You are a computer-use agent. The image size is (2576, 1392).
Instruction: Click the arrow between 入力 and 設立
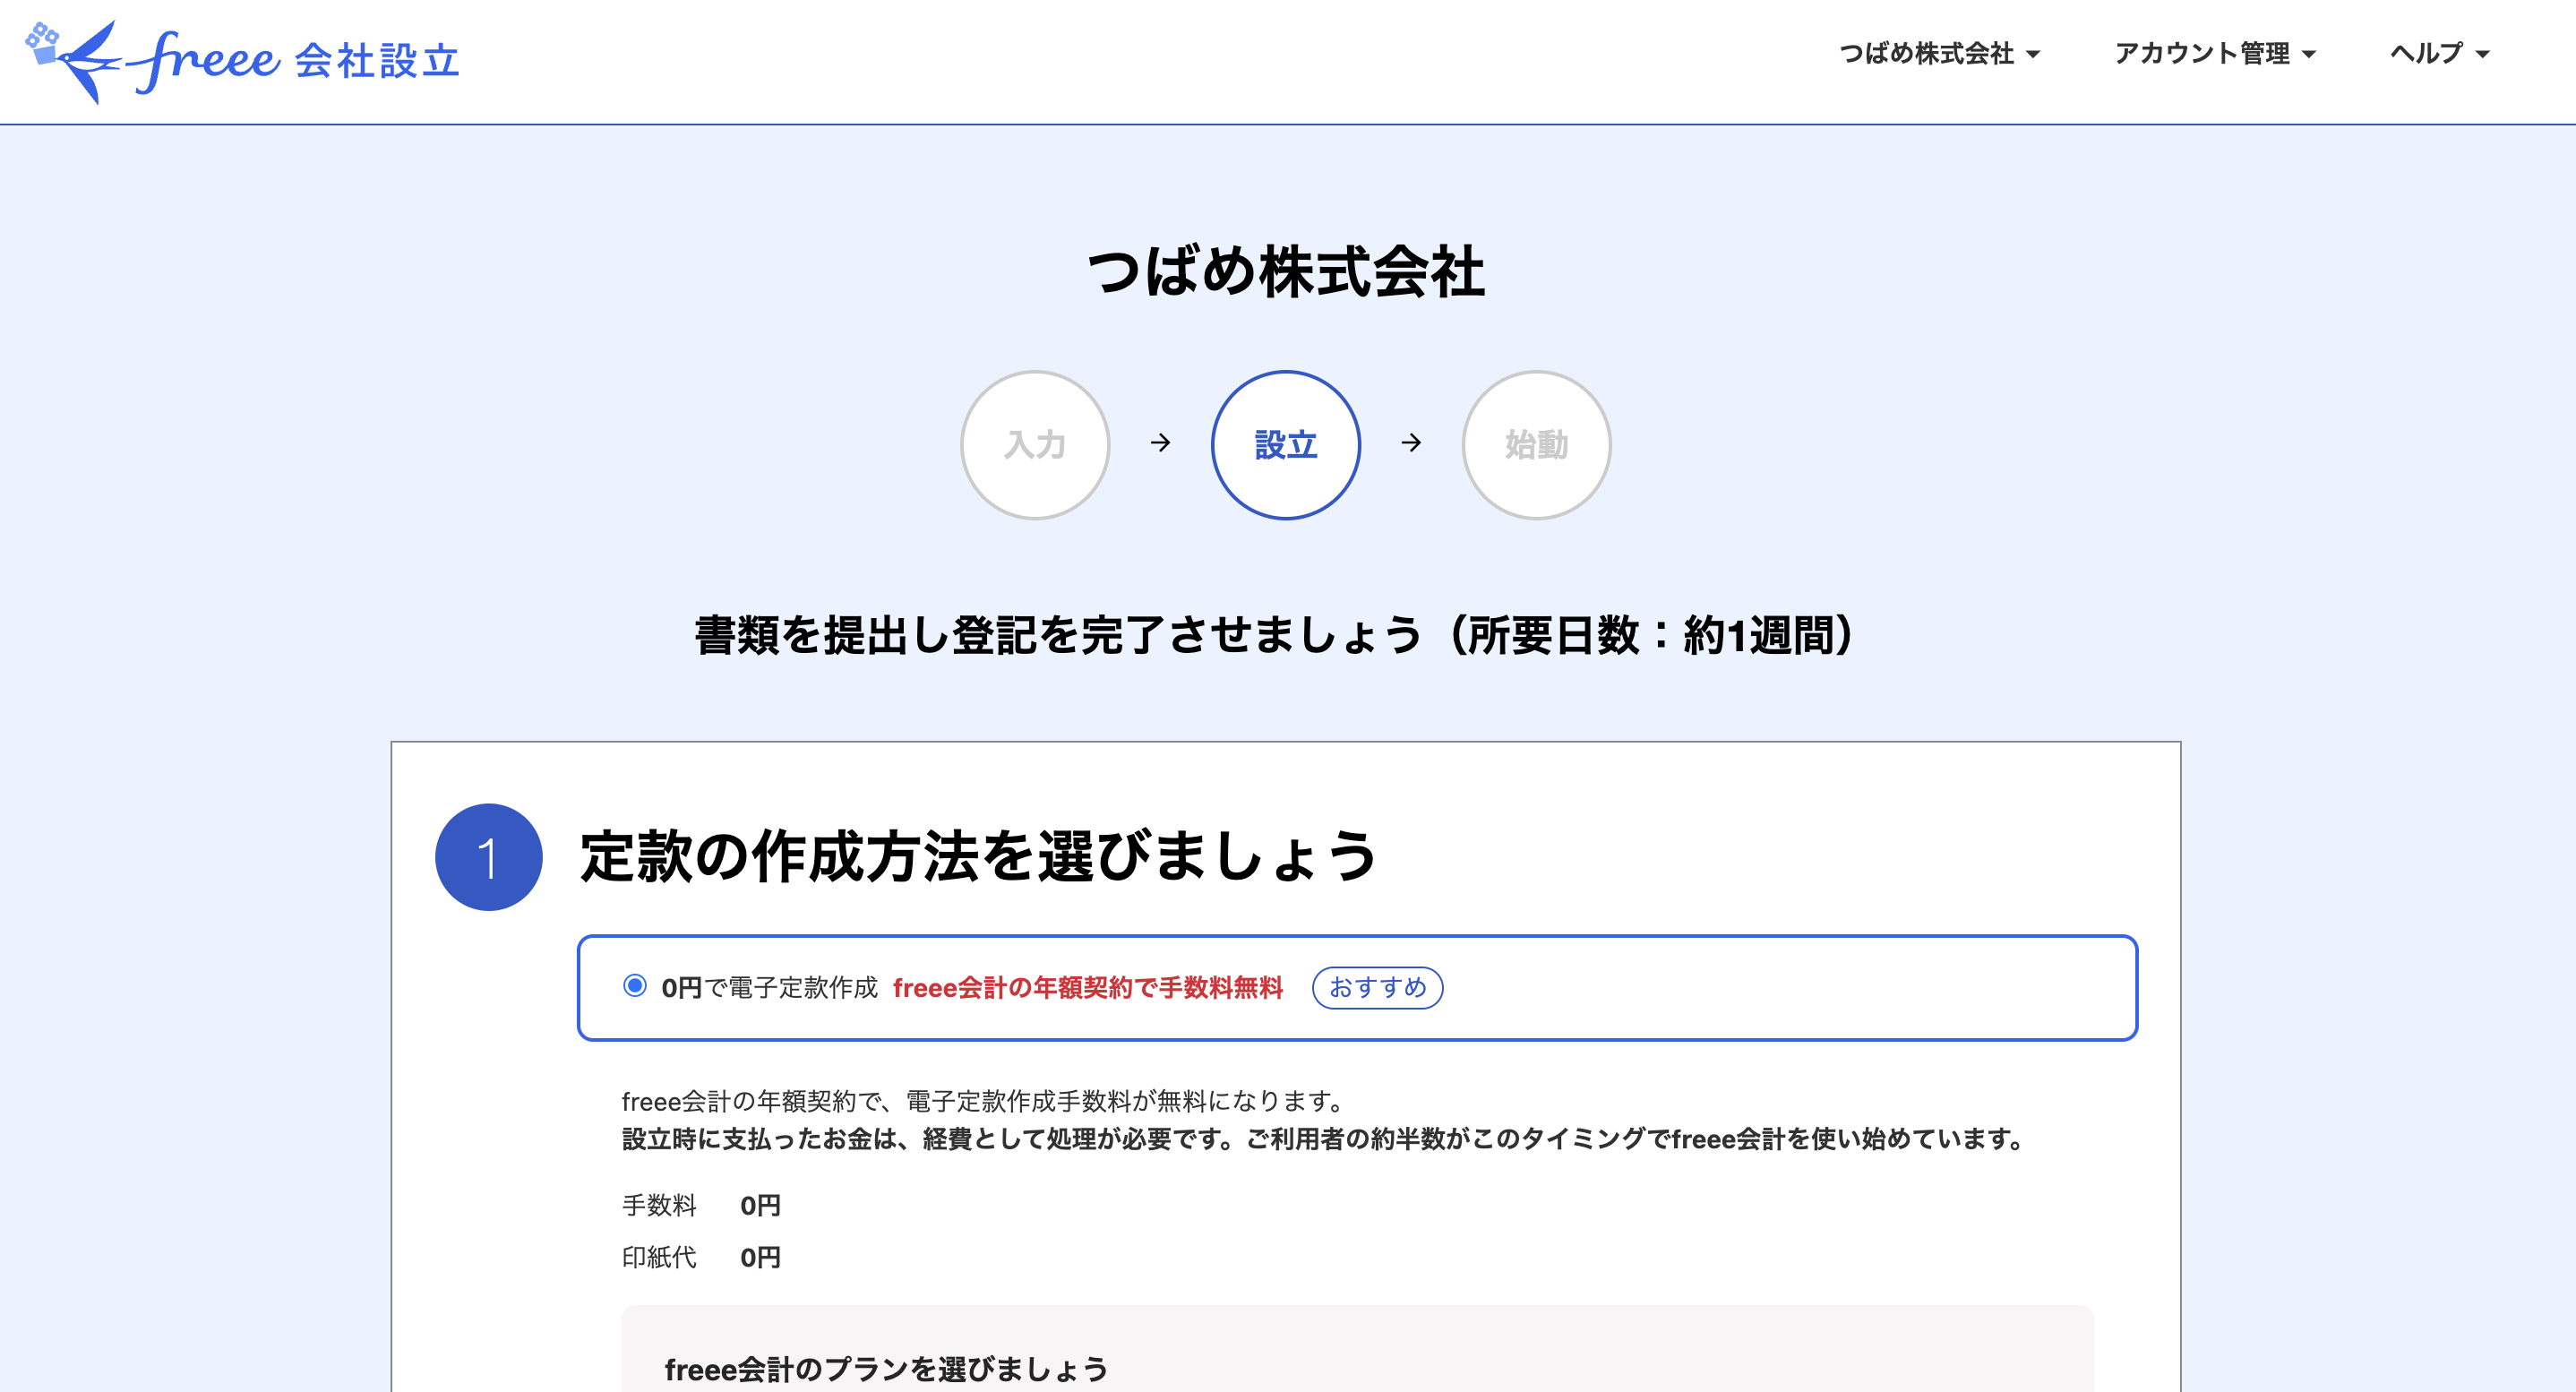(1160, 443)
